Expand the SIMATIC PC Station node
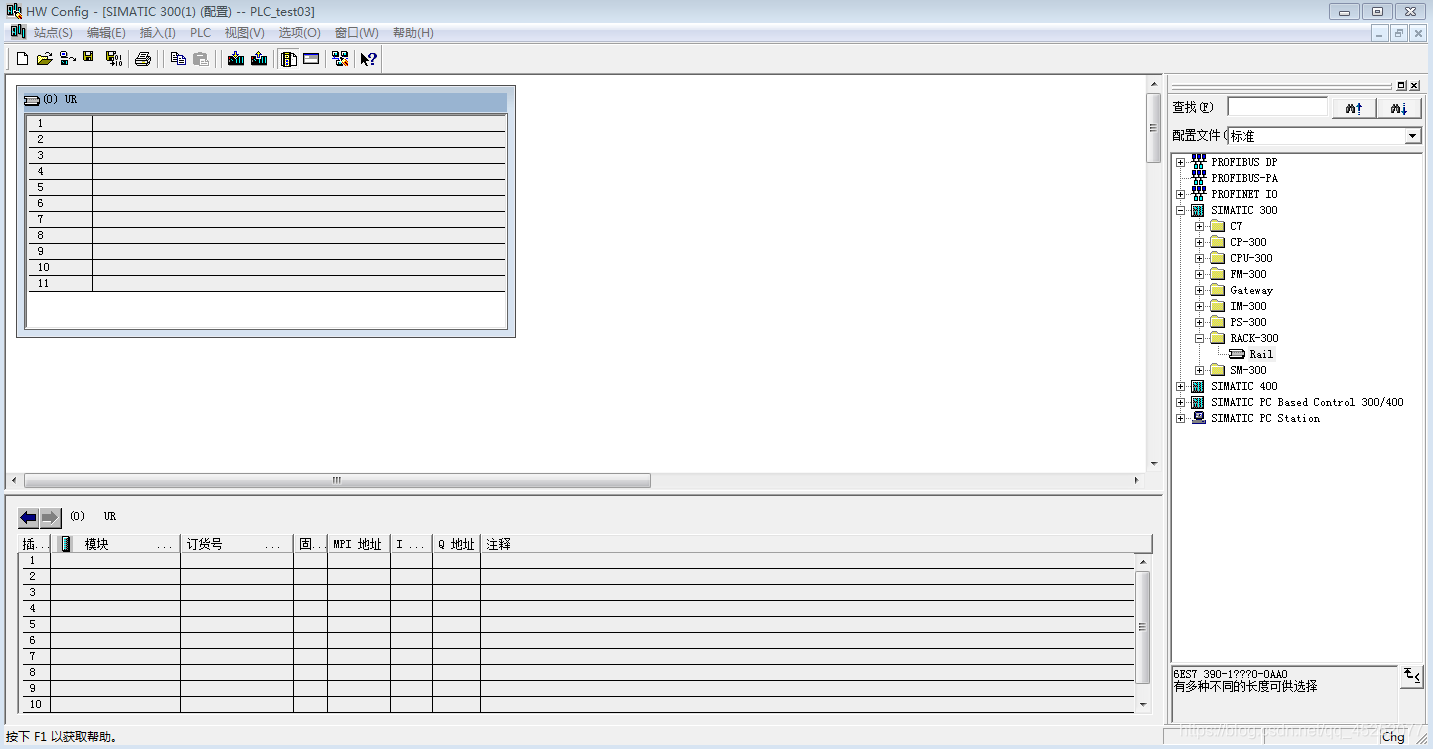Screen dimensions: 1433x749 [1181, 418]
